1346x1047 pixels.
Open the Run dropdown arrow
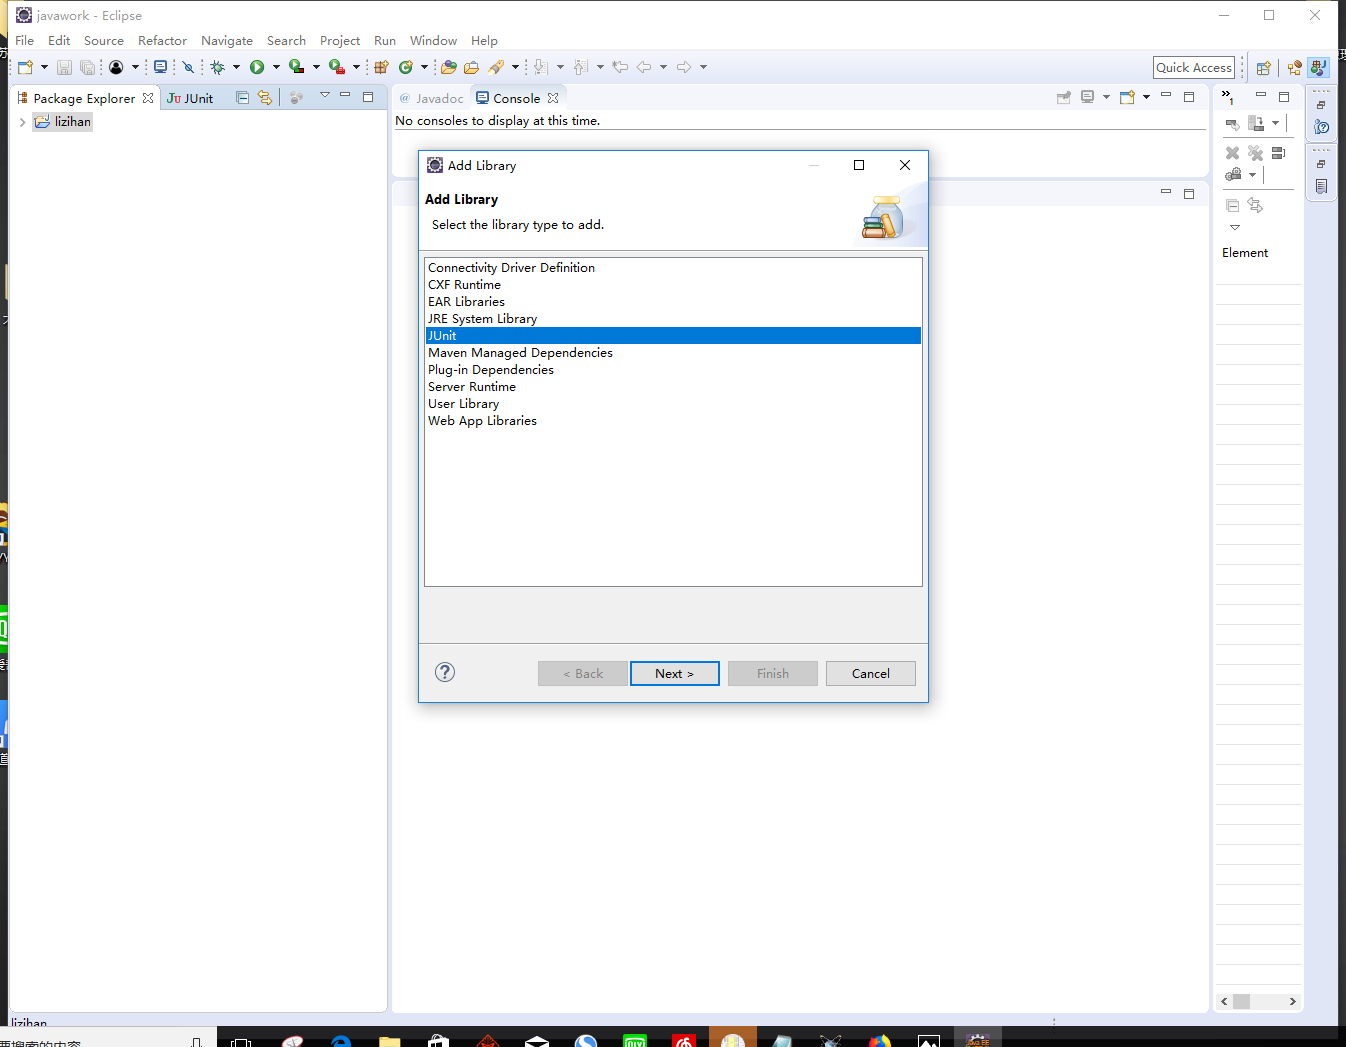[276, 67]
